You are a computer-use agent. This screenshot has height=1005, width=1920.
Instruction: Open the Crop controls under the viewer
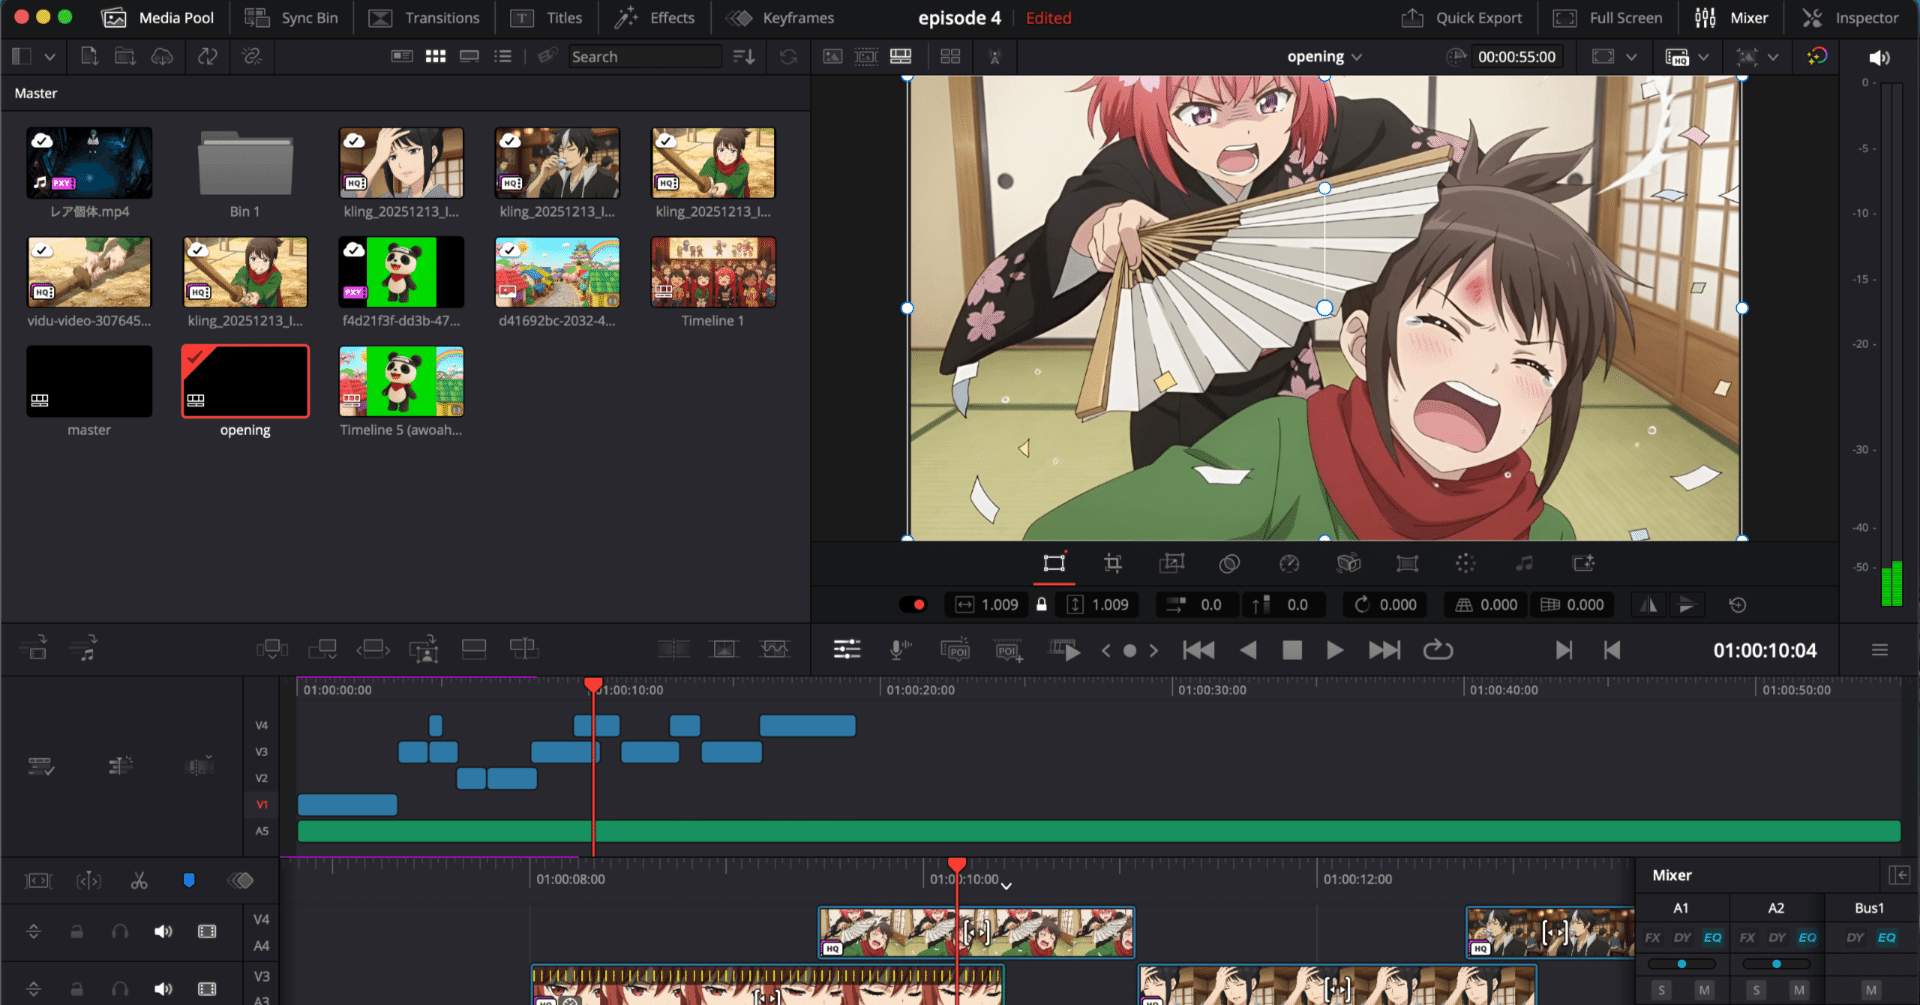coord(1113,563)
